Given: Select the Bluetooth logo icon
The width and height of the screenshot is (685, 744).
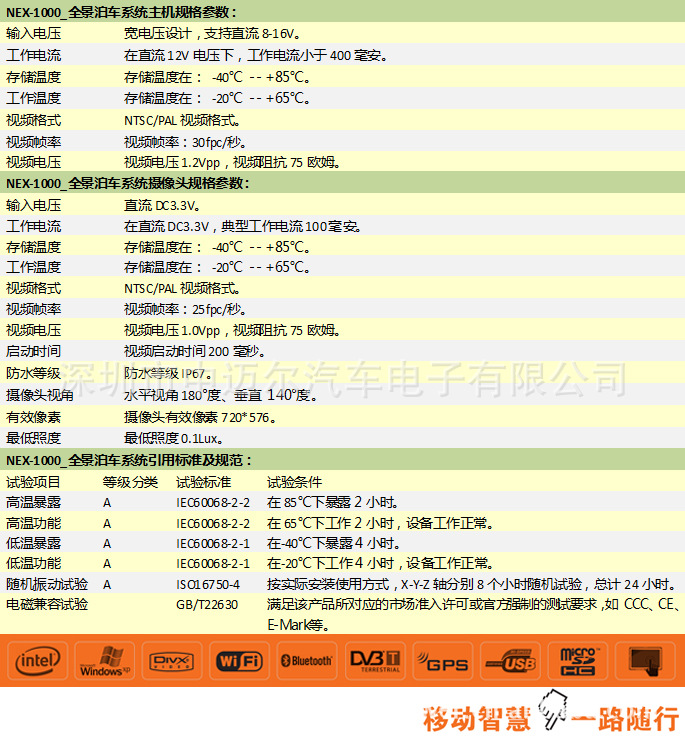Looking at the screenshot, I should [307, 660].
